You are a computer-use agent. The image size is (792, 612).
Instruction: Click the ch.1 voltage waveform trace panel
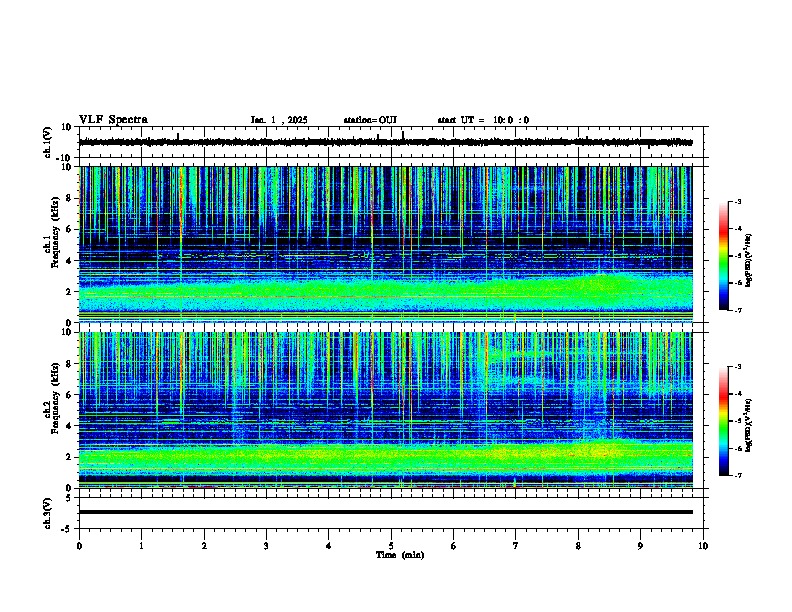[x=391, y=142]
